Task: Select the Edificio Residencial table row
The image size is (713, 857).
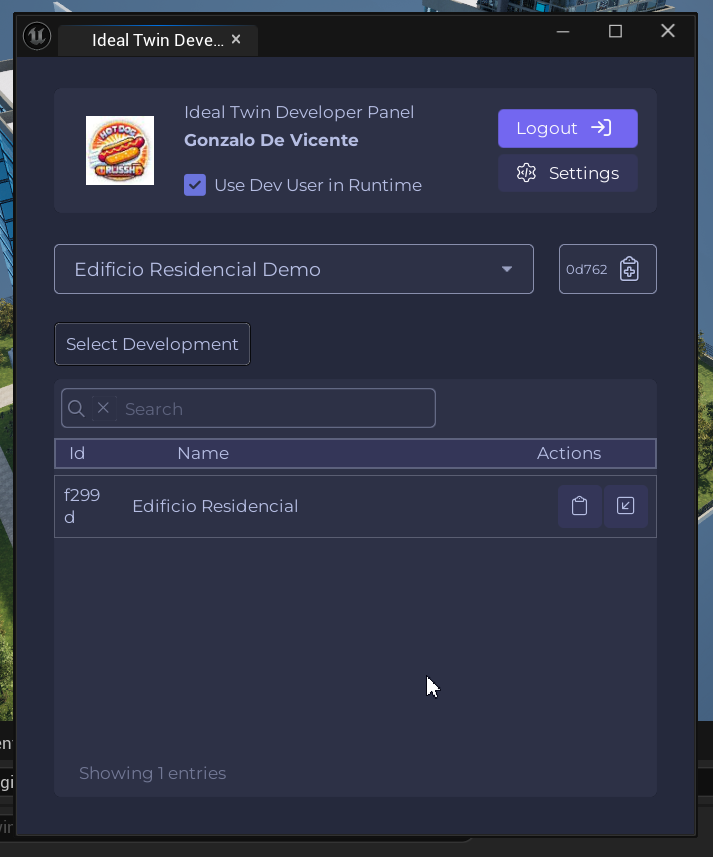Action: pos(300,506)
